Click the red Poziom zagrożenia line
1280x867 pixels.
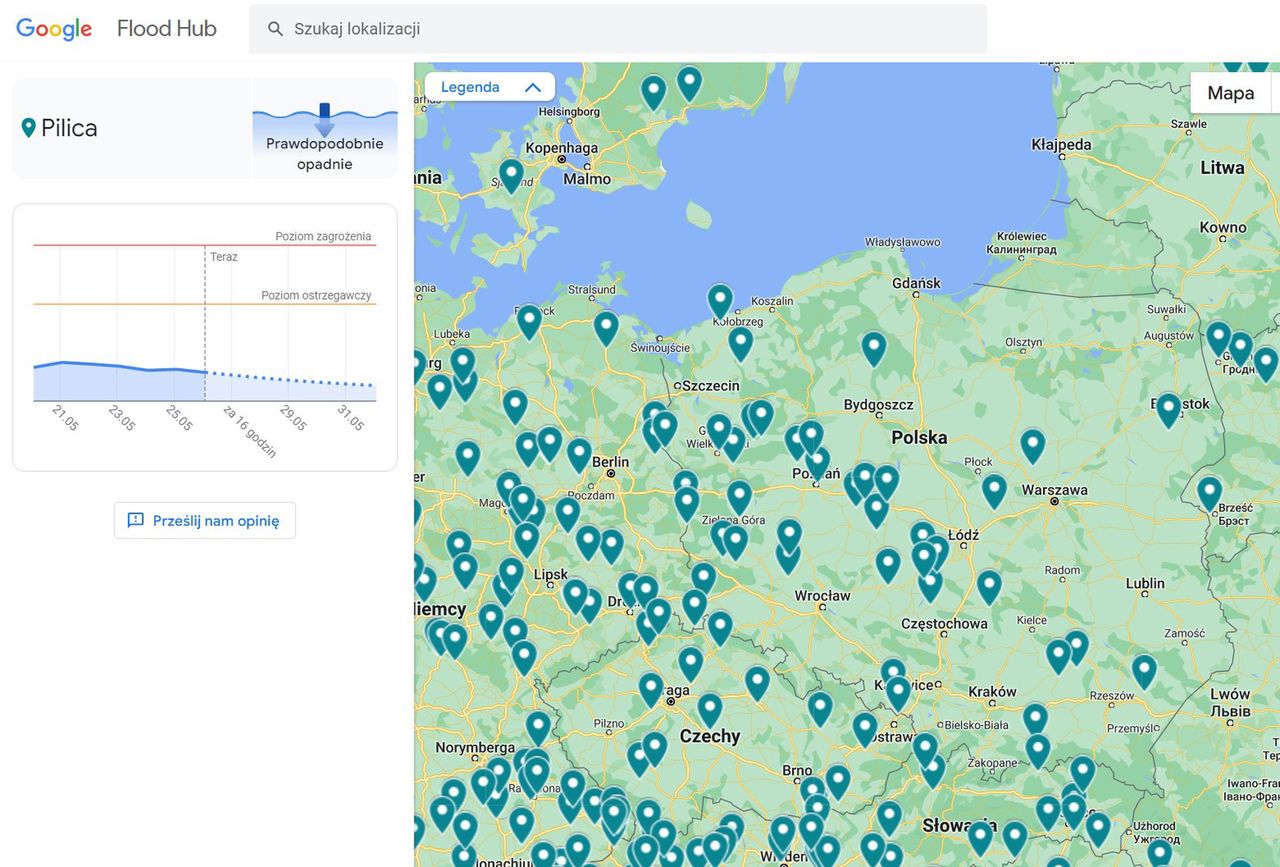click(205, 245)
